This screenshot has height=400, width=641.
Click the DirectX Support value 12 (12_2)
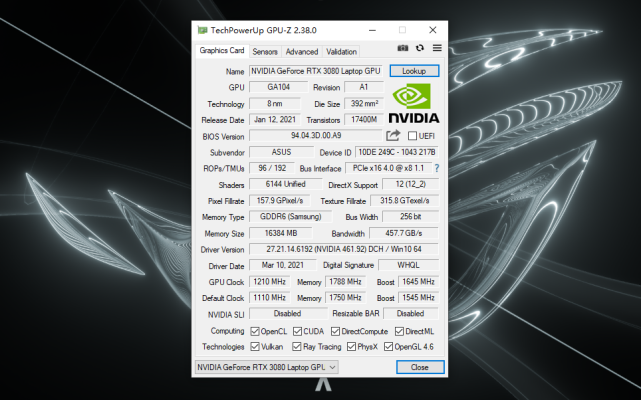[410, 184]
